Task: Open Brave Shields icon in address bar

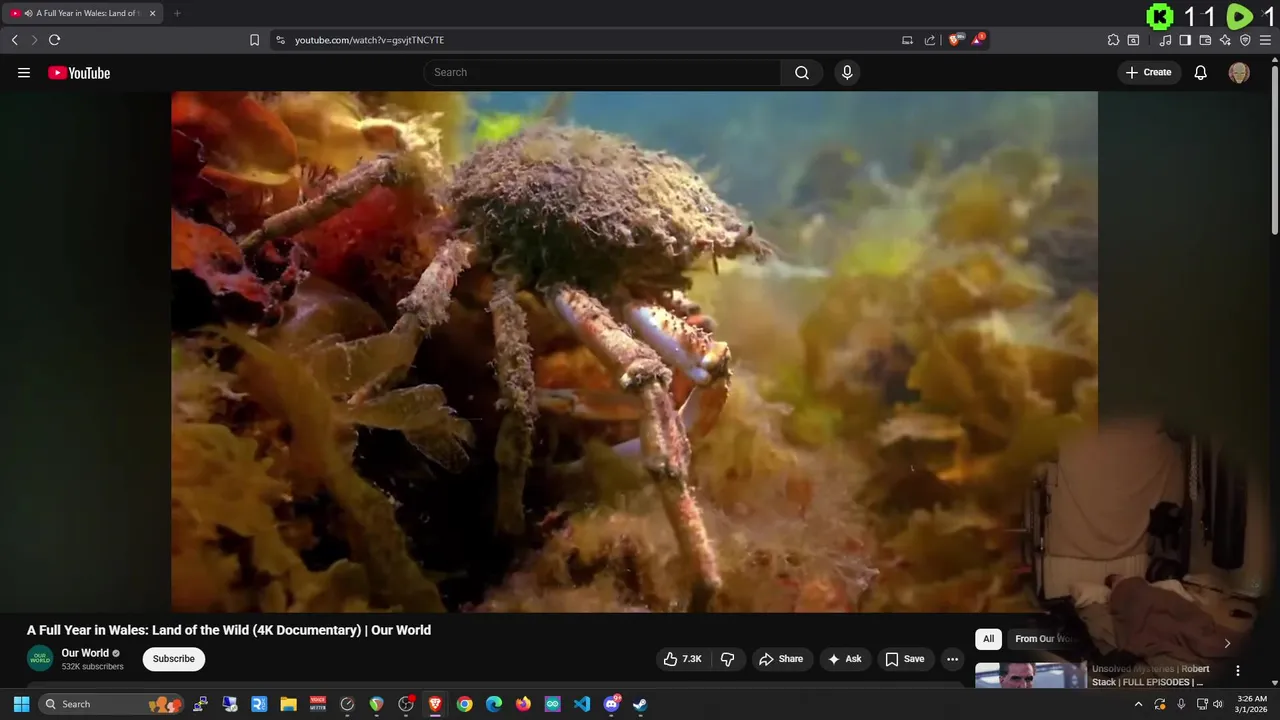Action: pyautogui.click(x=956, y=40)
